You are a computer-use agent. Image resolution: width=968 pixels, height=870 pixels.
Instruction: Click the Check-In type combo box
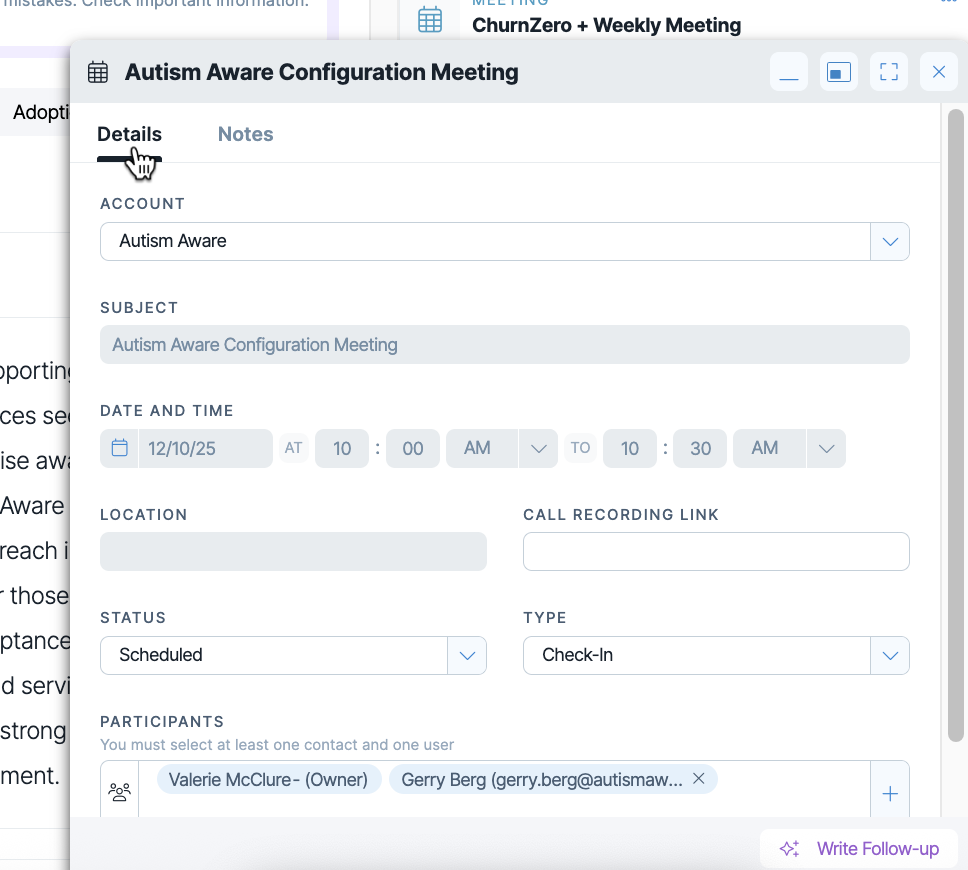pyautogui.click(x=716, y=656)
